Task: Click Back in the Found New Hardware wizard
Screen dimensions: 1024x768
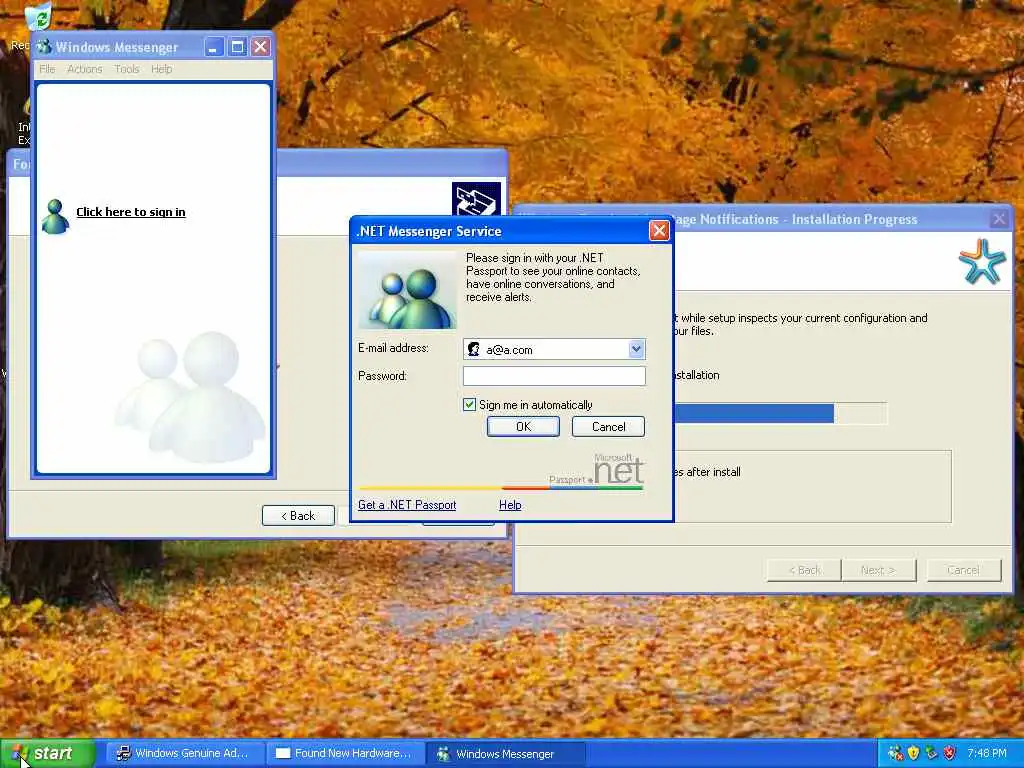Action: pyautogui.click(x=298, y=516)
